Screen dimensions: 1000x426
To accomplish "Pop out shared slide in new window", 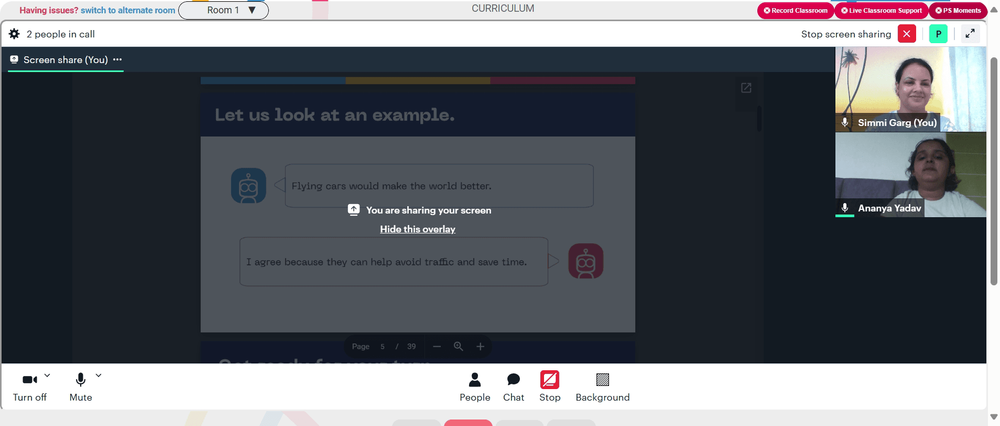I will click(x=746, y=88).
